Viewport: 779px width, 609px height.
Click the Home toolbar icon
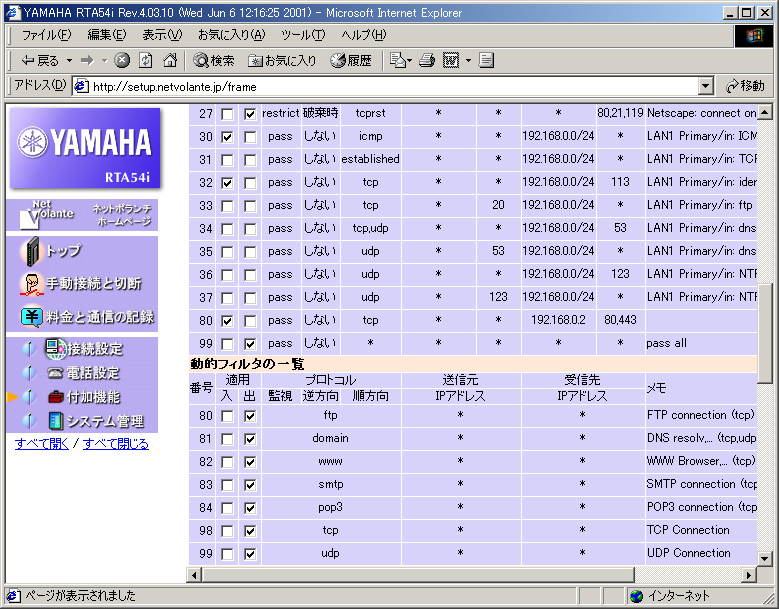pos(170,60)
